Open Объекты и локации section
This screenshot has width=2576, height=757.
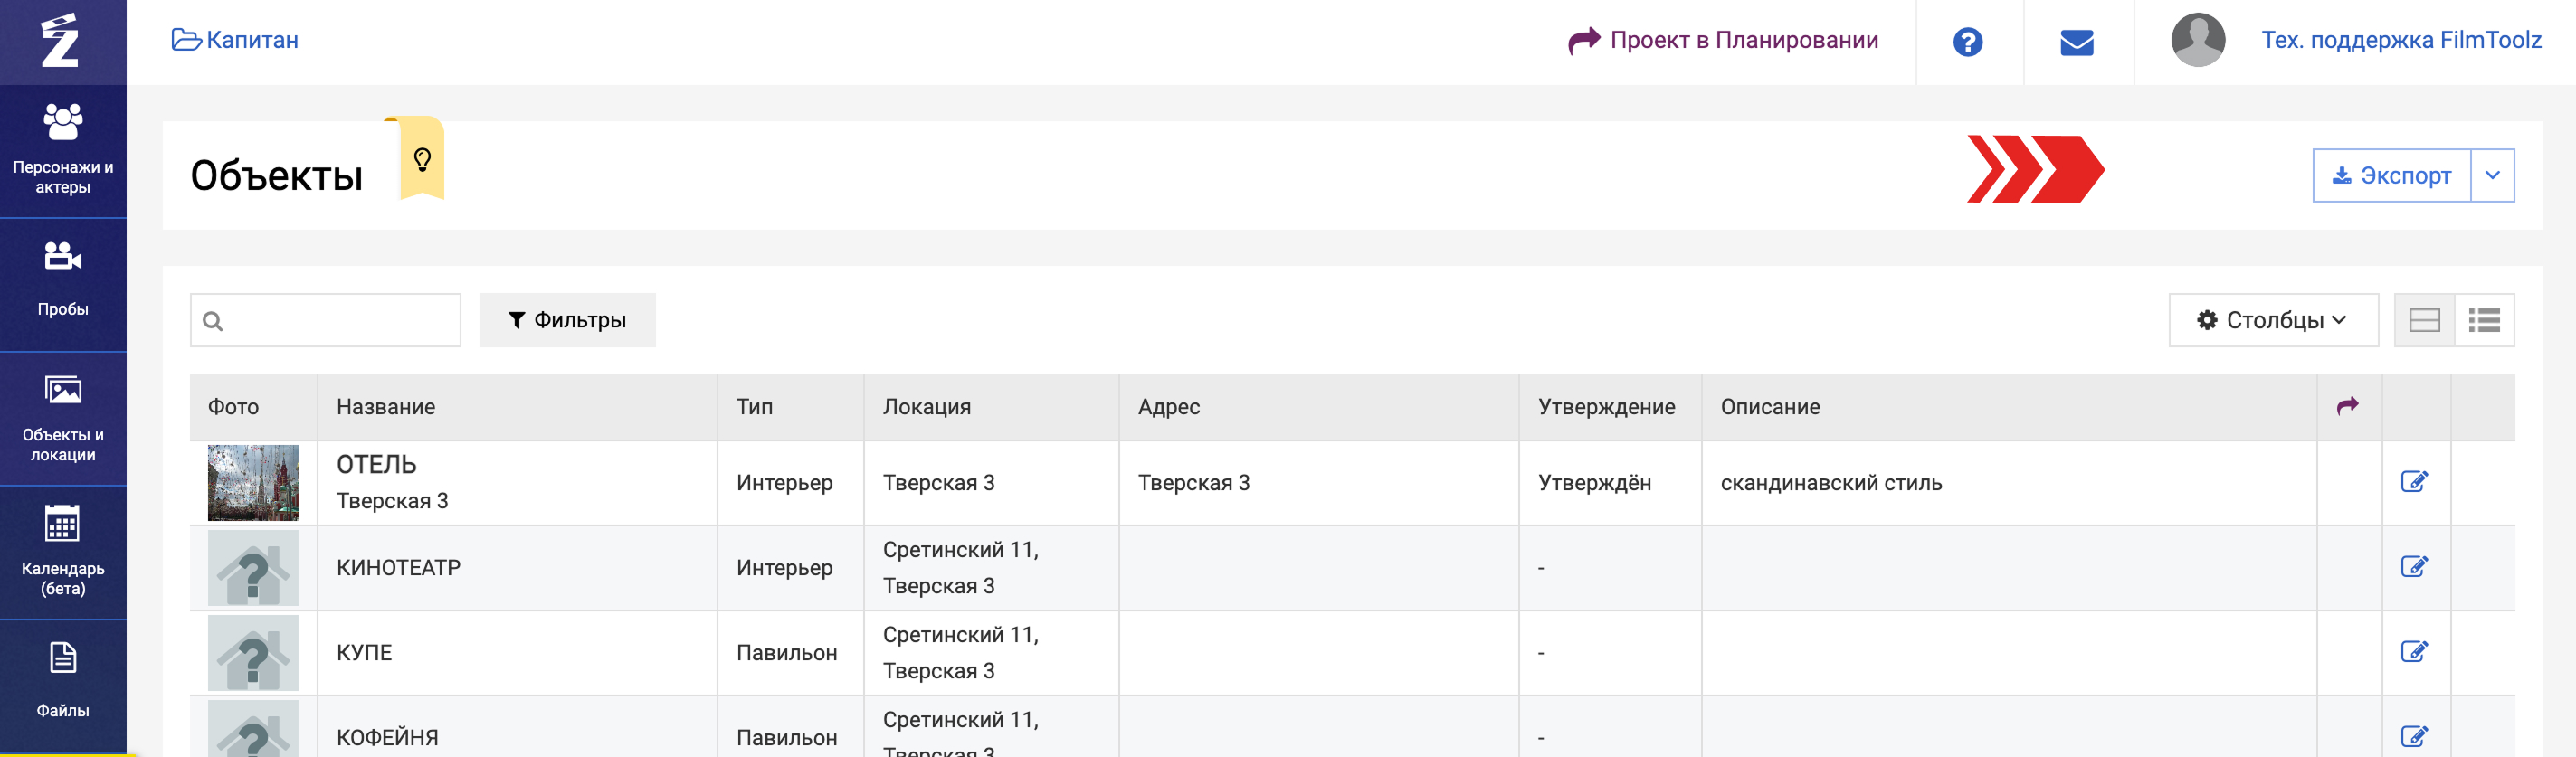click(63, 419)
